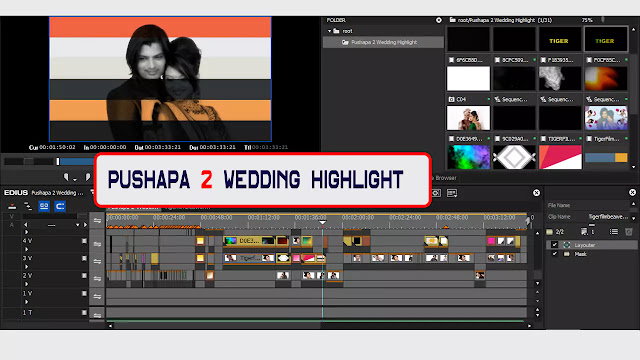640x360 pixels.
Task: Toggle insert/overwrite mode icon in timeline toolbar
Action: click(x=12, y=207)
